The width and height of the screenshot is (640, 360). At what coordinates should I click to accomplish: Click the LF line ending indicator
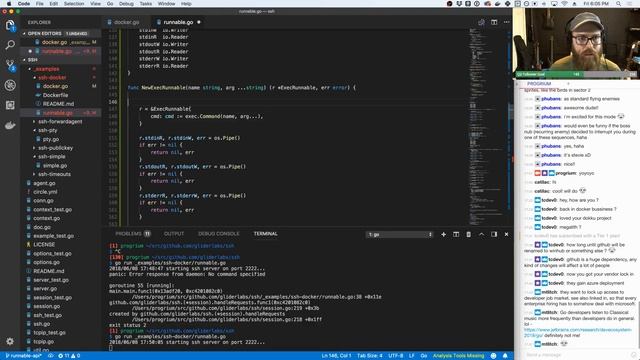[412, 356]
